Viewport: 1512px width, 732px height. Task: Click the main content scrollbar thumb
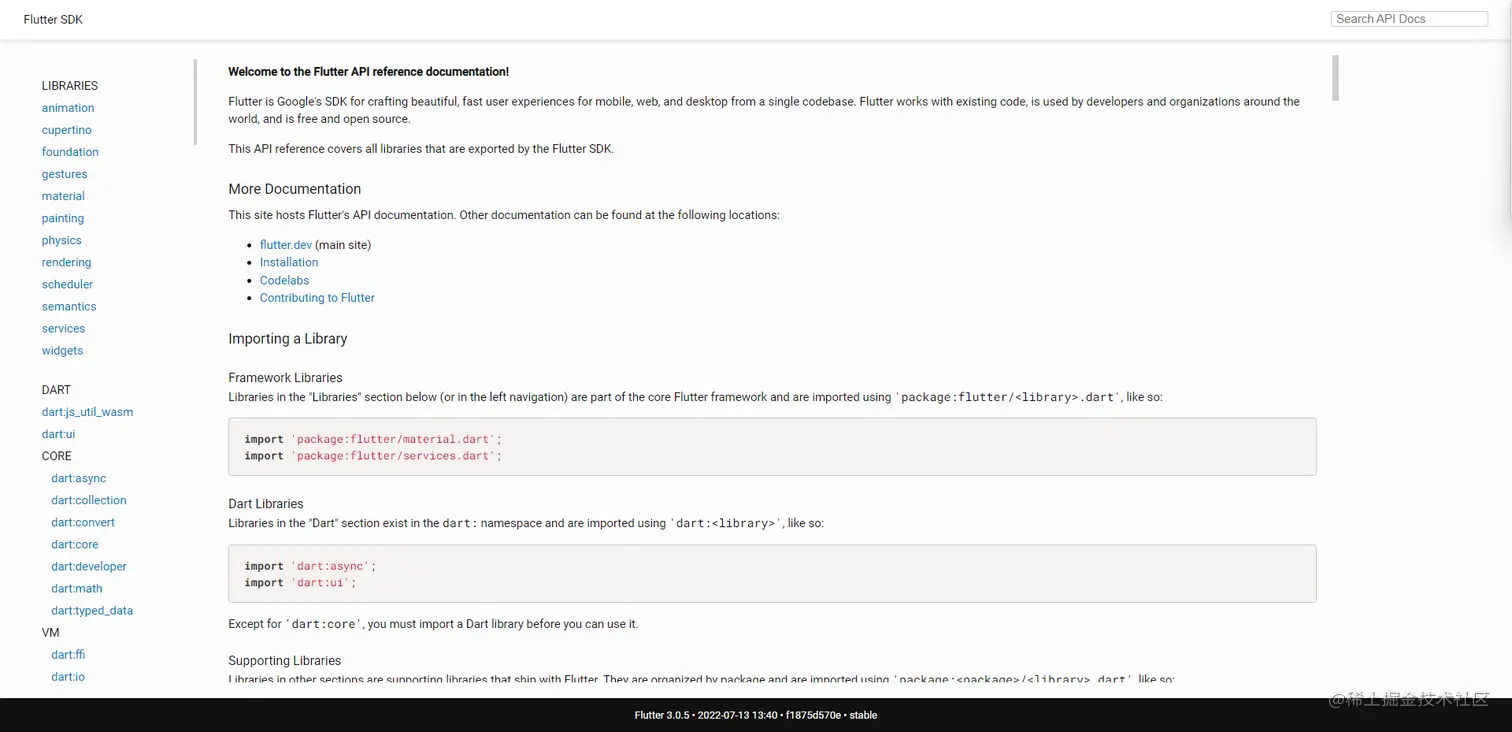click(x=1335, y=78)
